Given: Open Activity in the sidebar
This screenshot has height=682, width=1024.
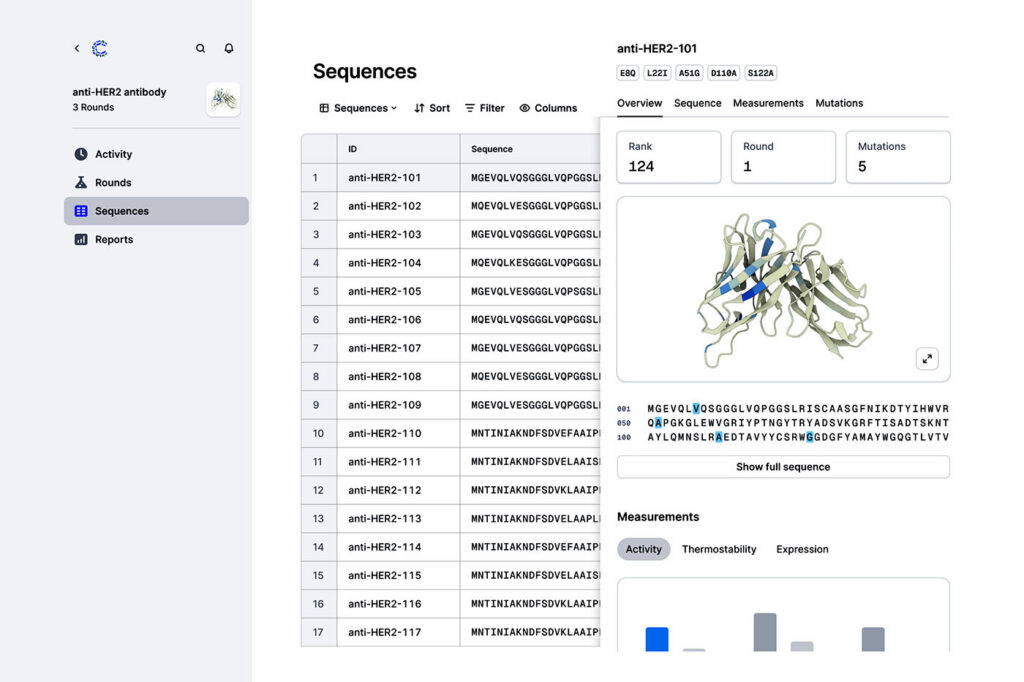Looking at the screenshot, I should (113, 154).
